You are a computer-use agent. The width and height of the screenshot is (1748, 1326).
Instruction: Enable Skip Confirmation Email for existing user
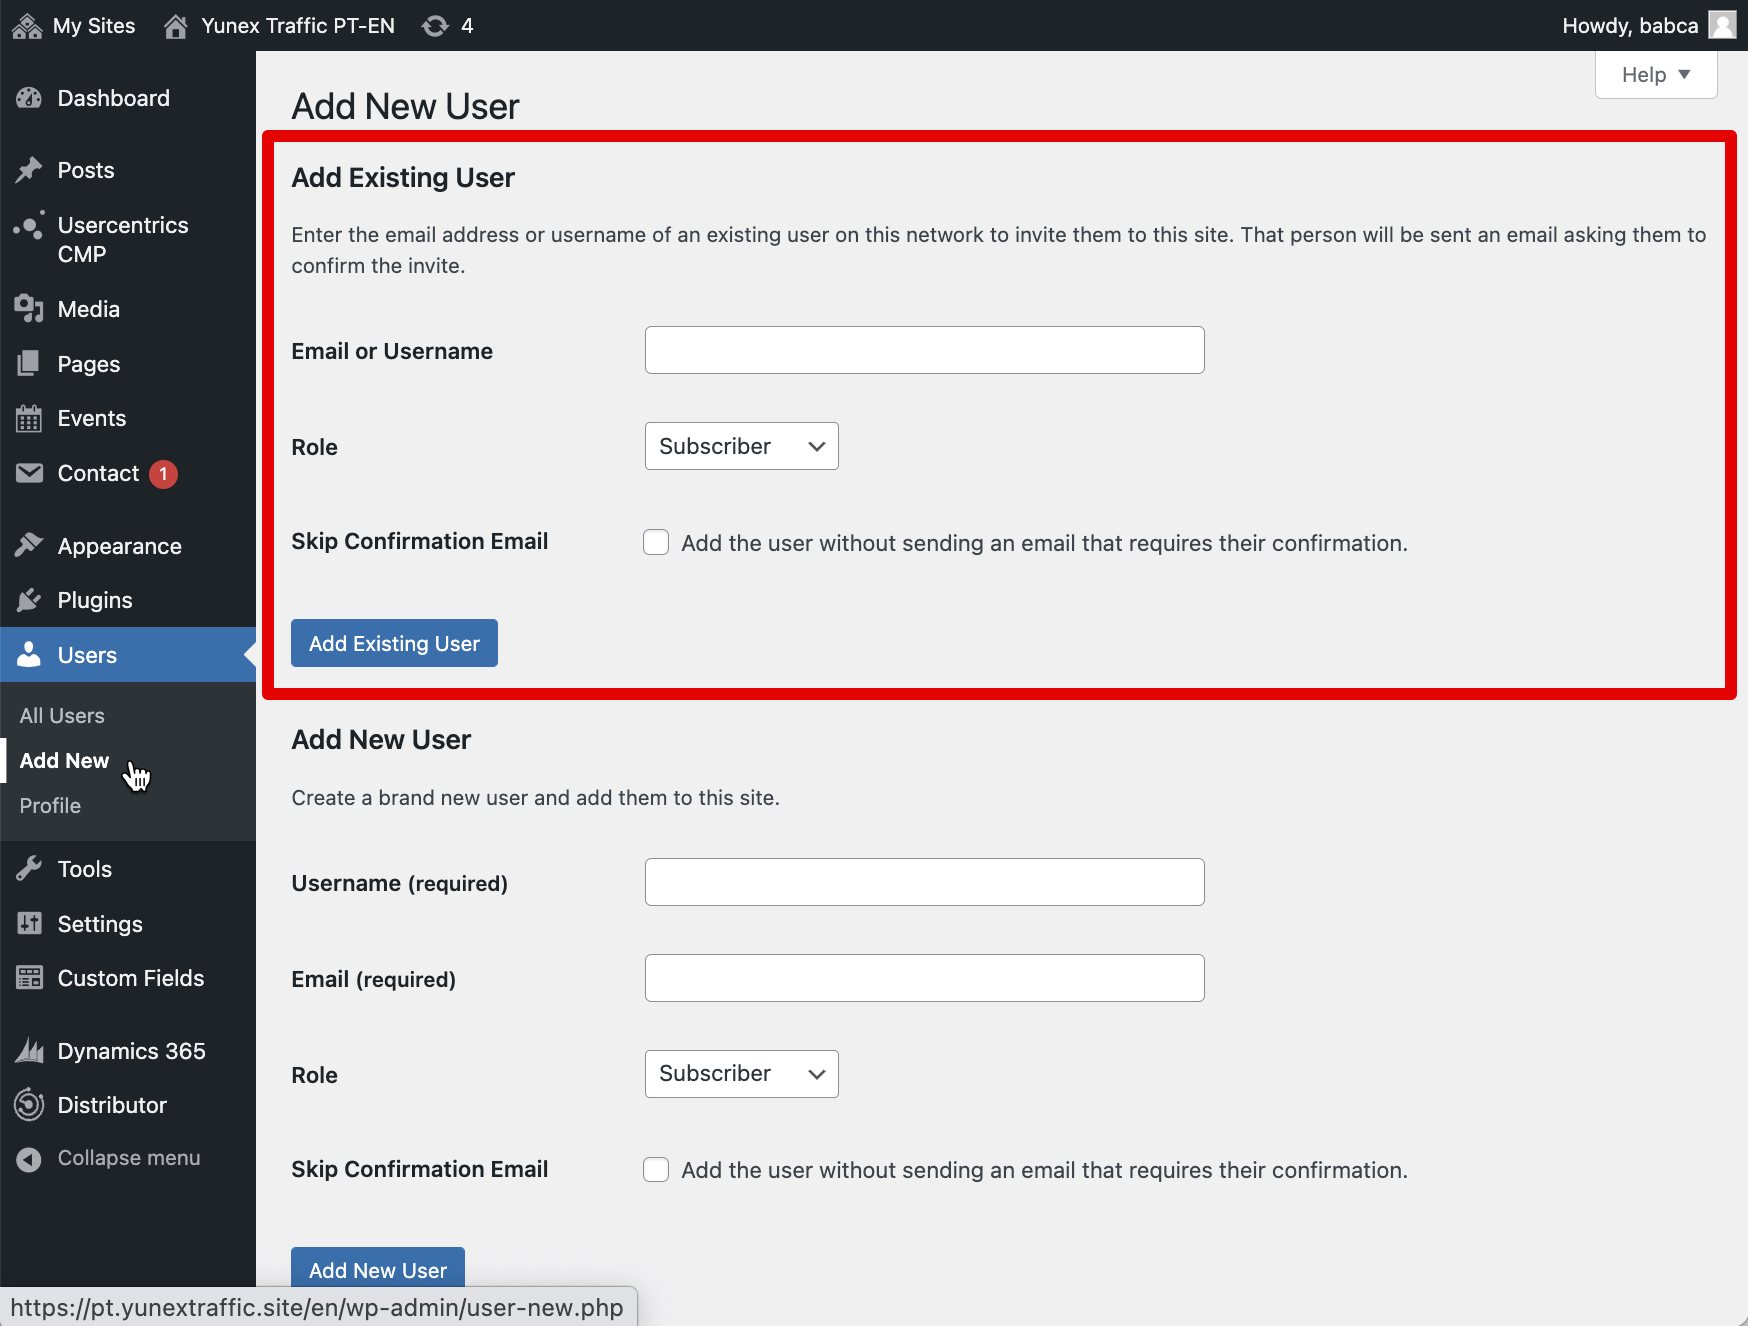pyautogui.click(x=656, y=543)
